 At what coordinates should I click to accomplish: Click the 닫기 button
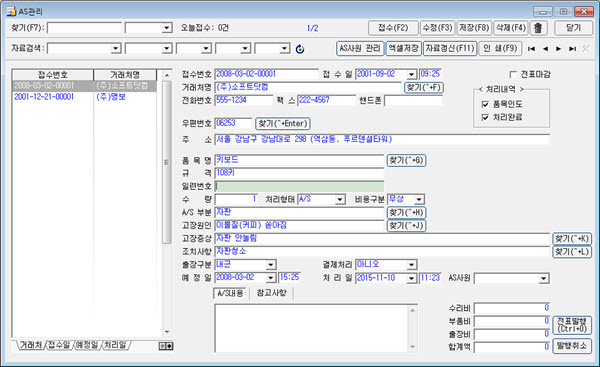(573, 28)
